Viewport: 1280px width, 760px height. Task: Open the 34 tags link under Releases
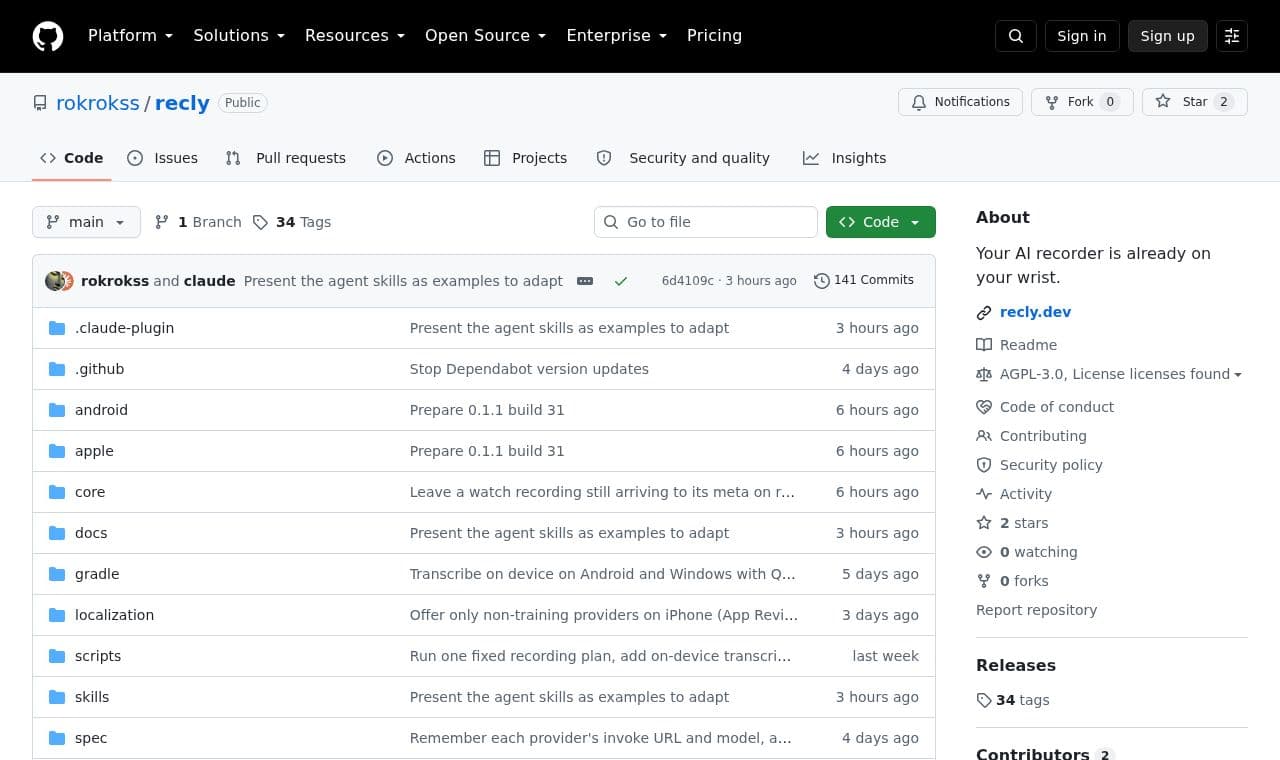point(1013,700)
